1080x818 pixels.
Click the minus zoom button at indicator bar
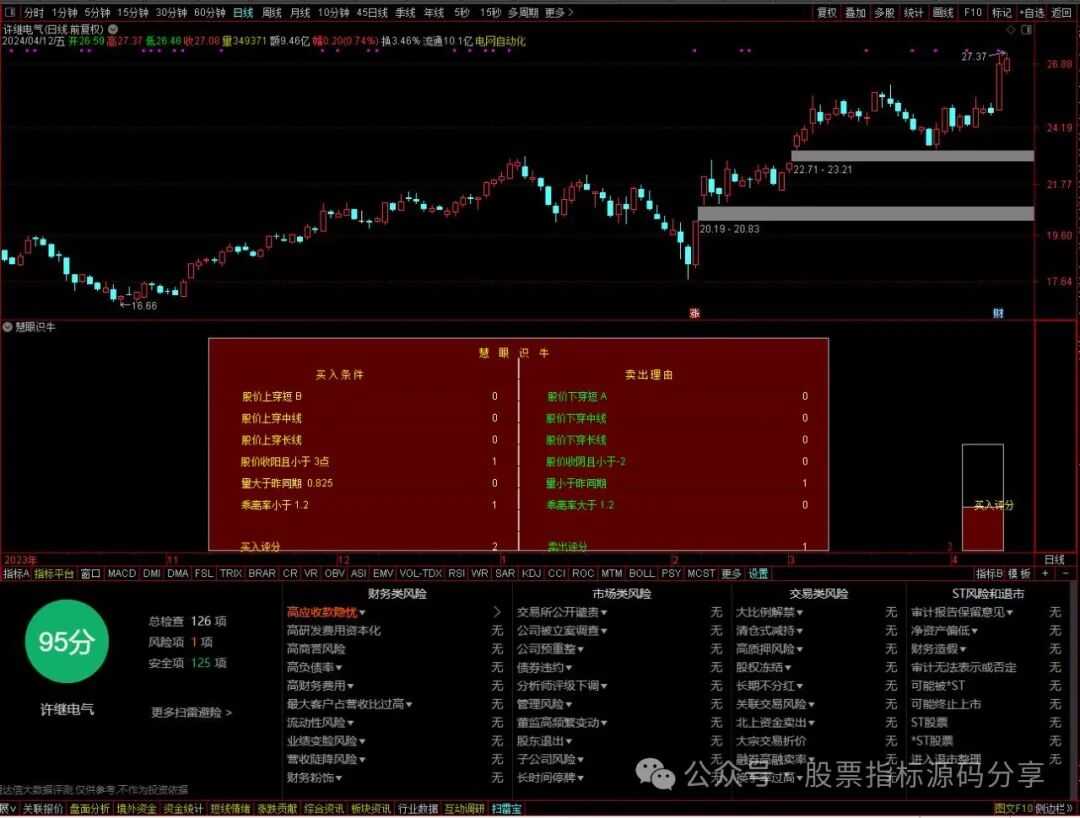click(x=1066, y=573)
